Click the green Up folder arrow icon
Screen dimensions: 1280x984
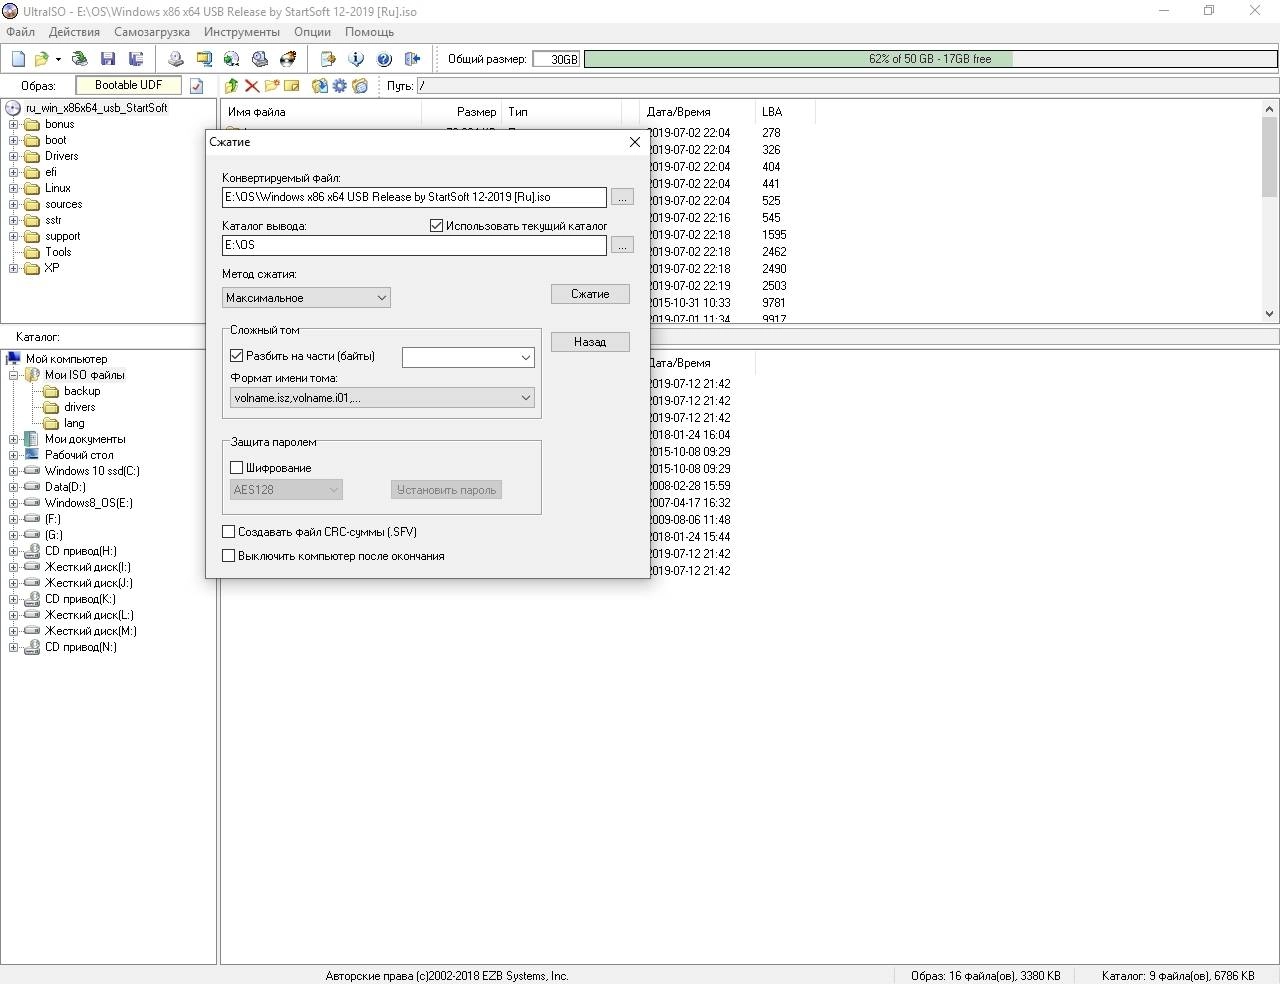[232, 86]
